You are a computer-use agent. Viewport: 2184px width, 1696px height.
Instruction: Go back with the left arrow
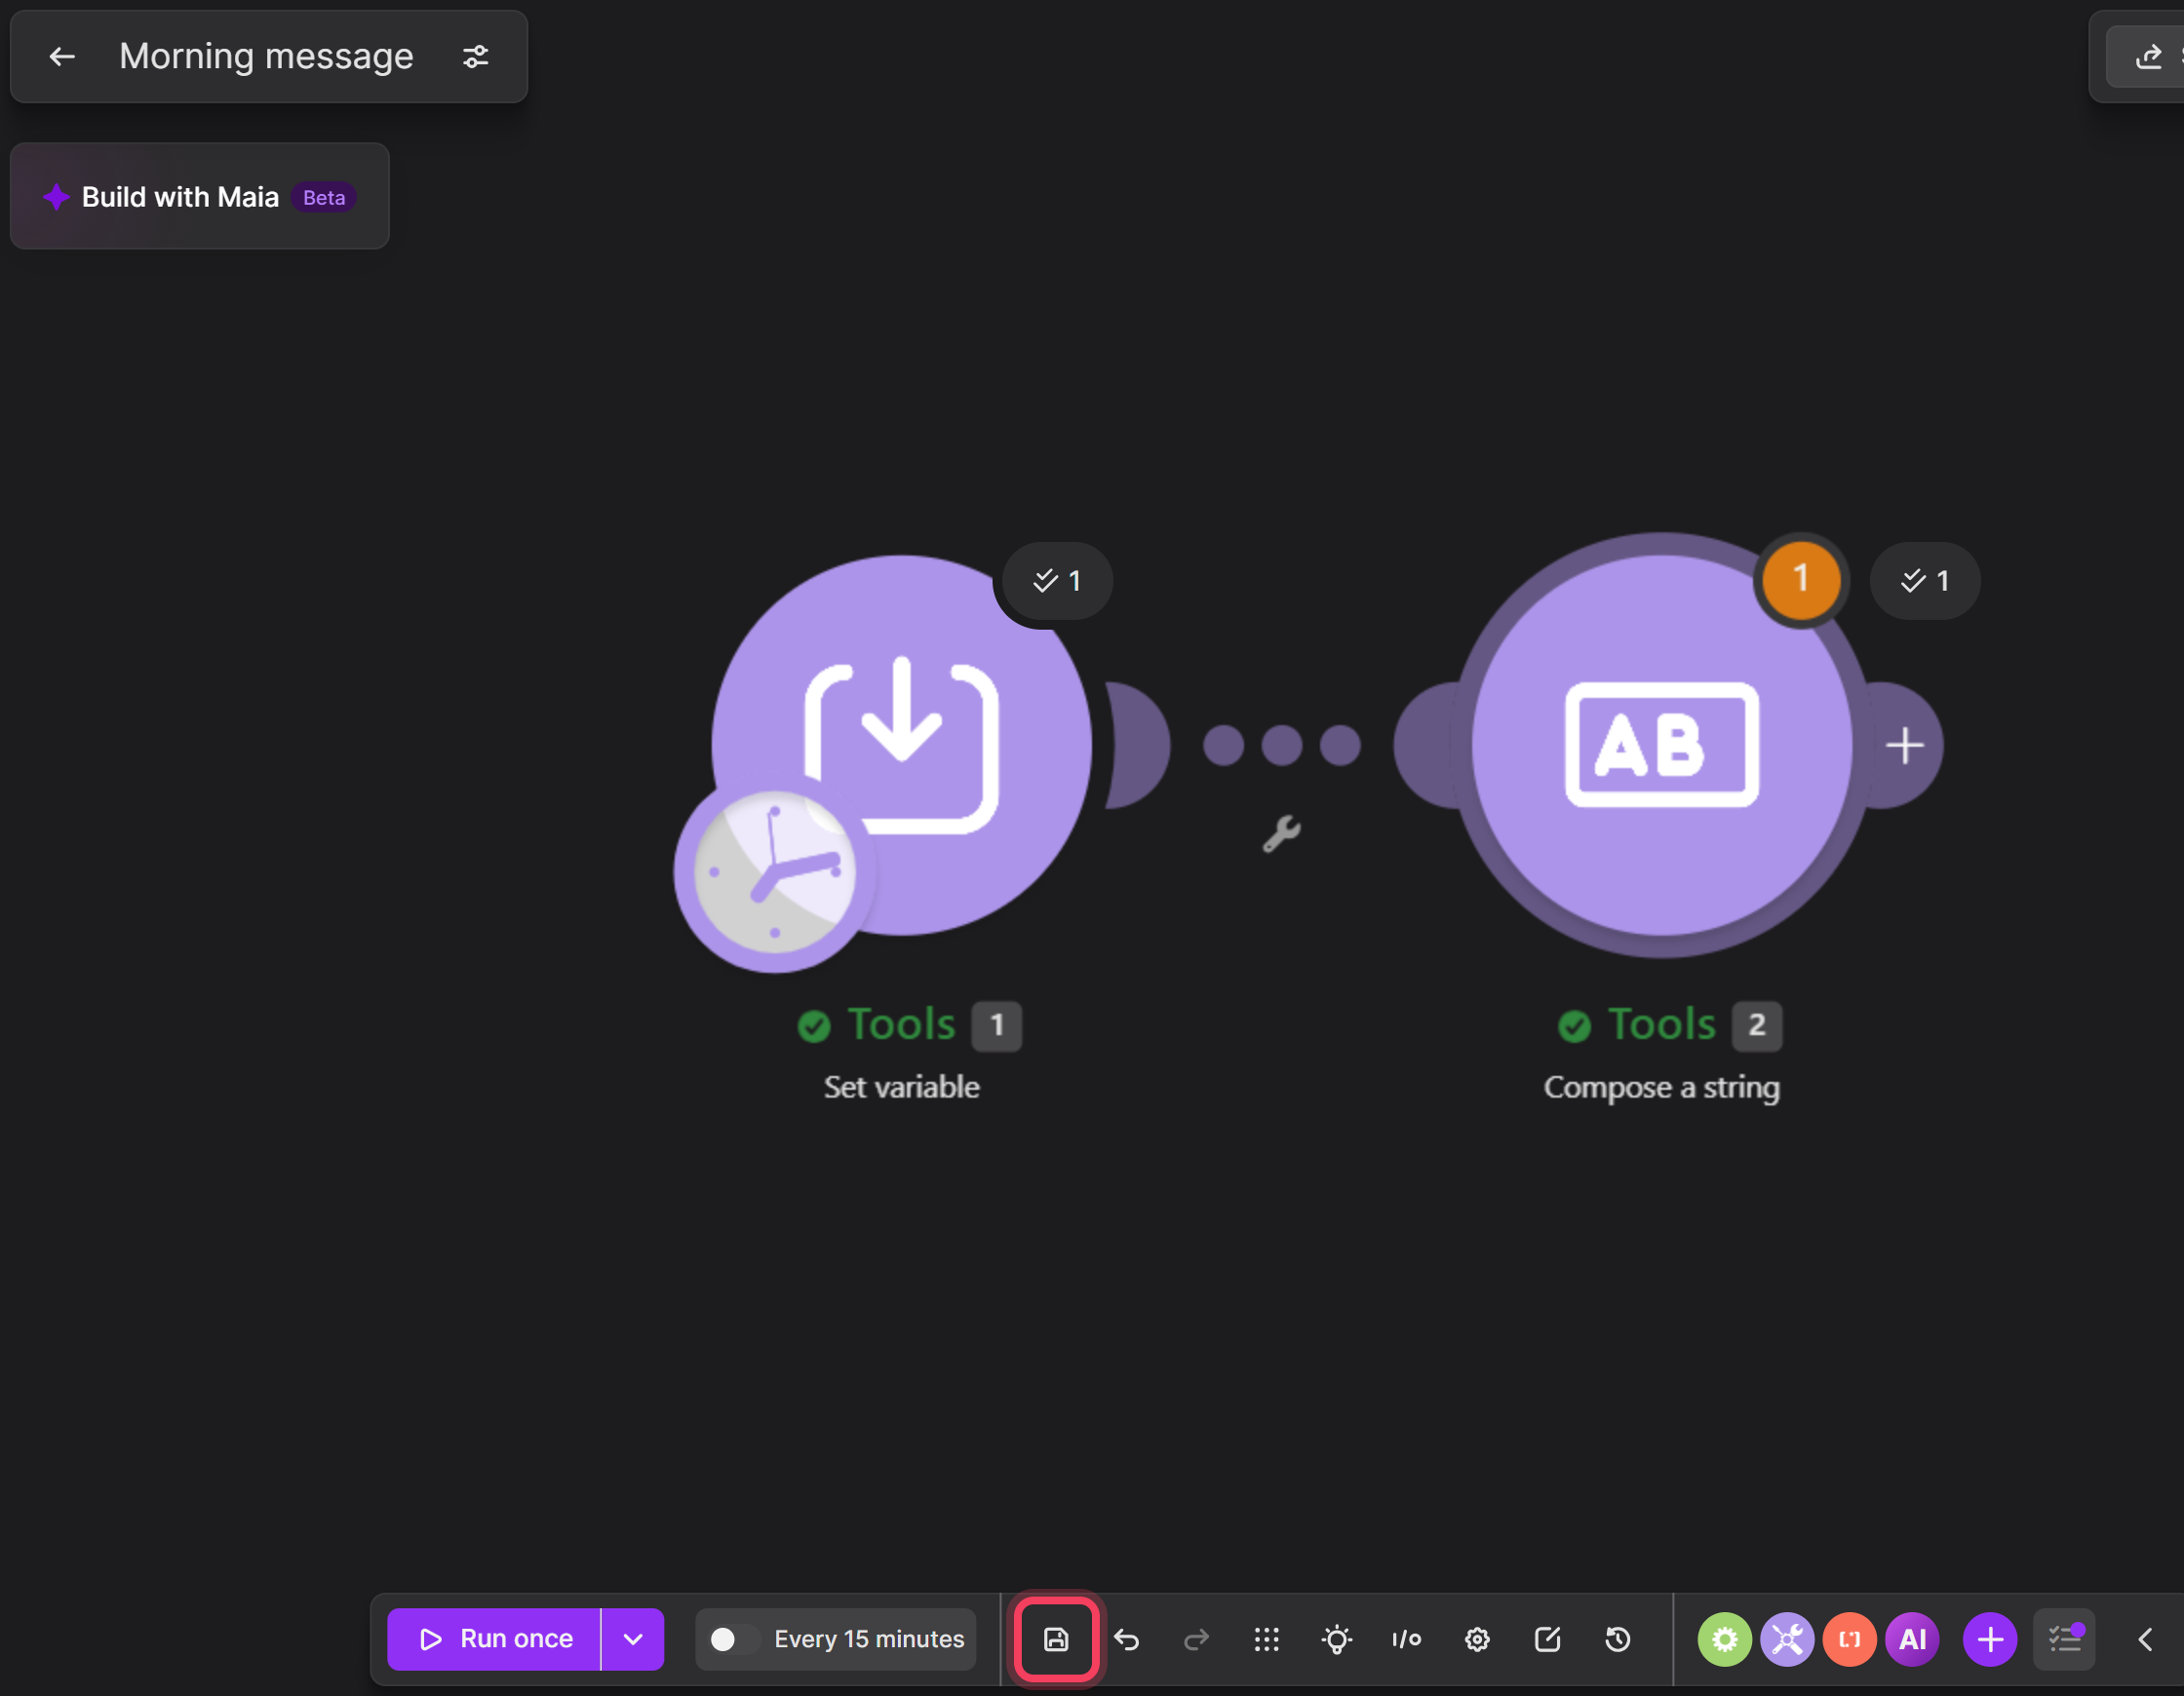[x=62, y=57]
